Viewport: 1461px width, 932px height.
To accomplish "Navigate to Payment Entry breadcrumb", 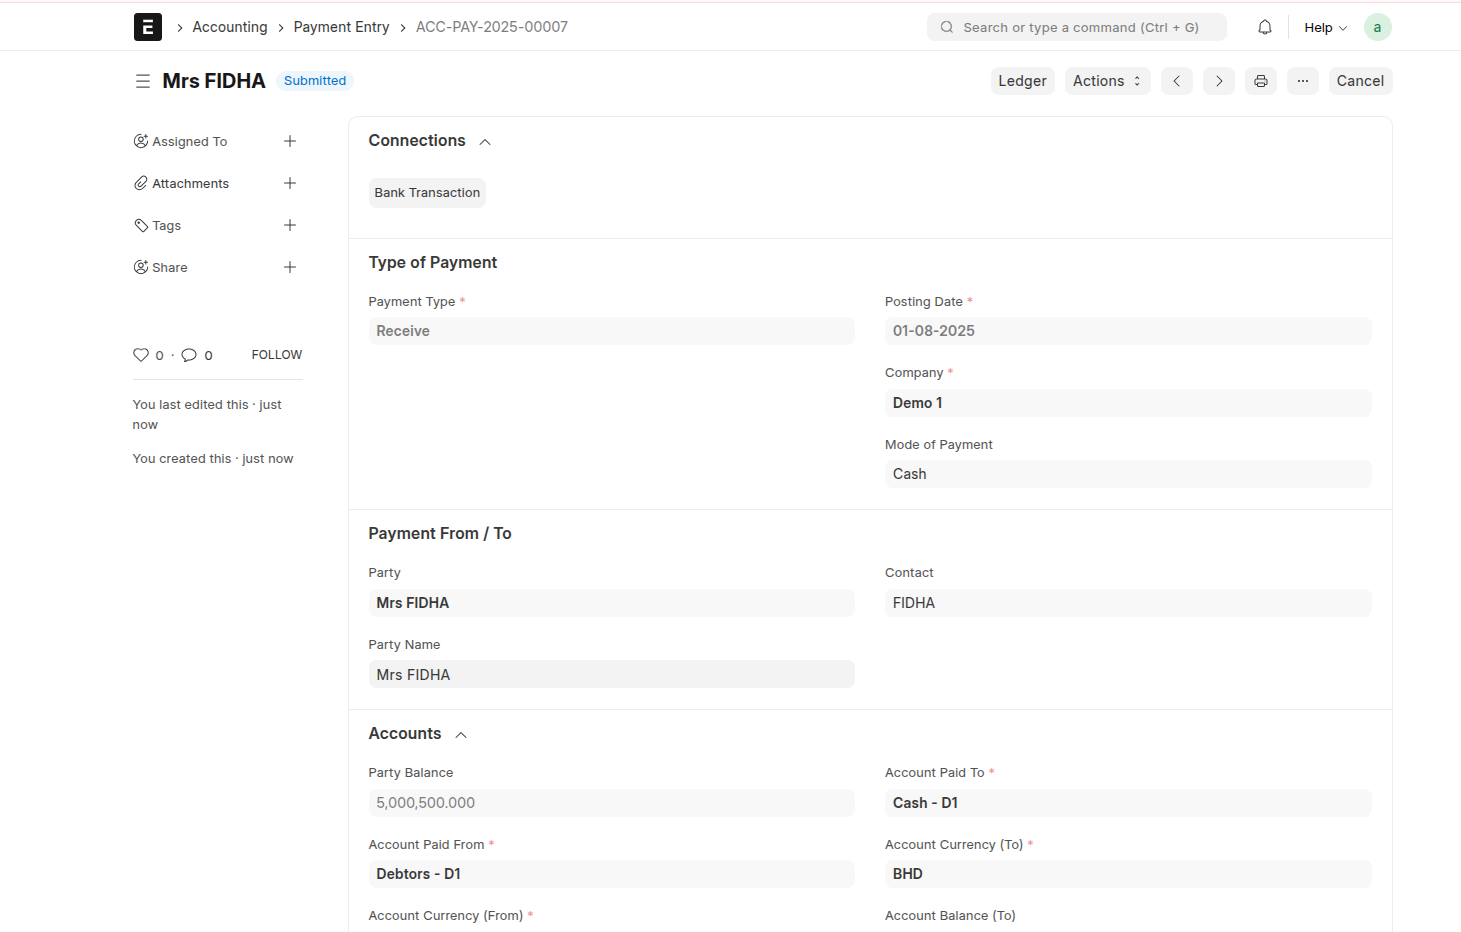I will tap(341, 27).
